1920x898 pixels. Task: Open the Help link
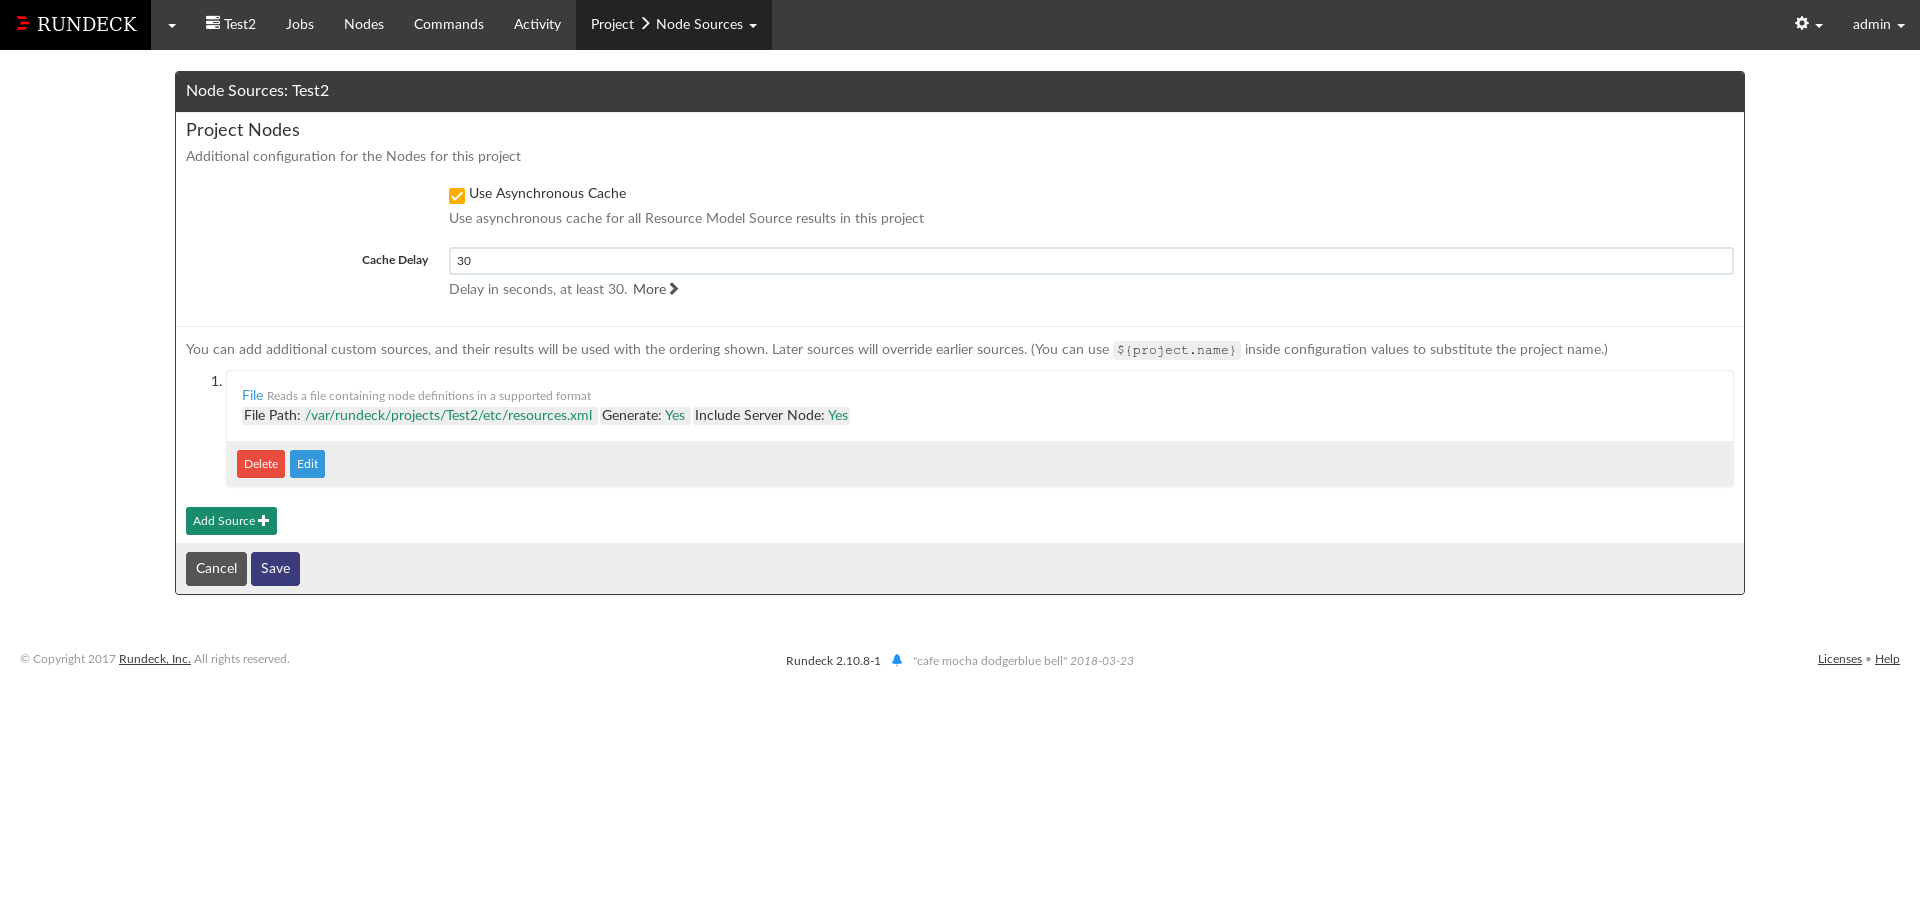tap(1887, 659)
